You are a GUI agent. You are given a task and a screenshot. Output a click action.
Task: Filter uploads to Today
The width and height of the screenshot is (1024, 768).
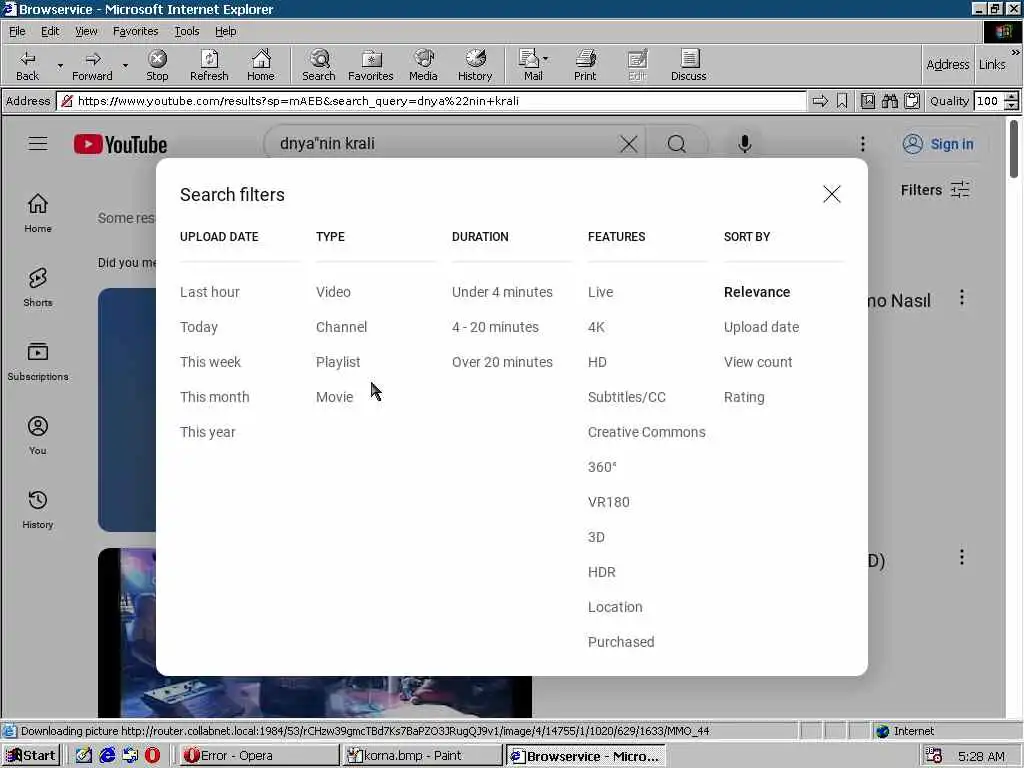[x=199, y=327]
